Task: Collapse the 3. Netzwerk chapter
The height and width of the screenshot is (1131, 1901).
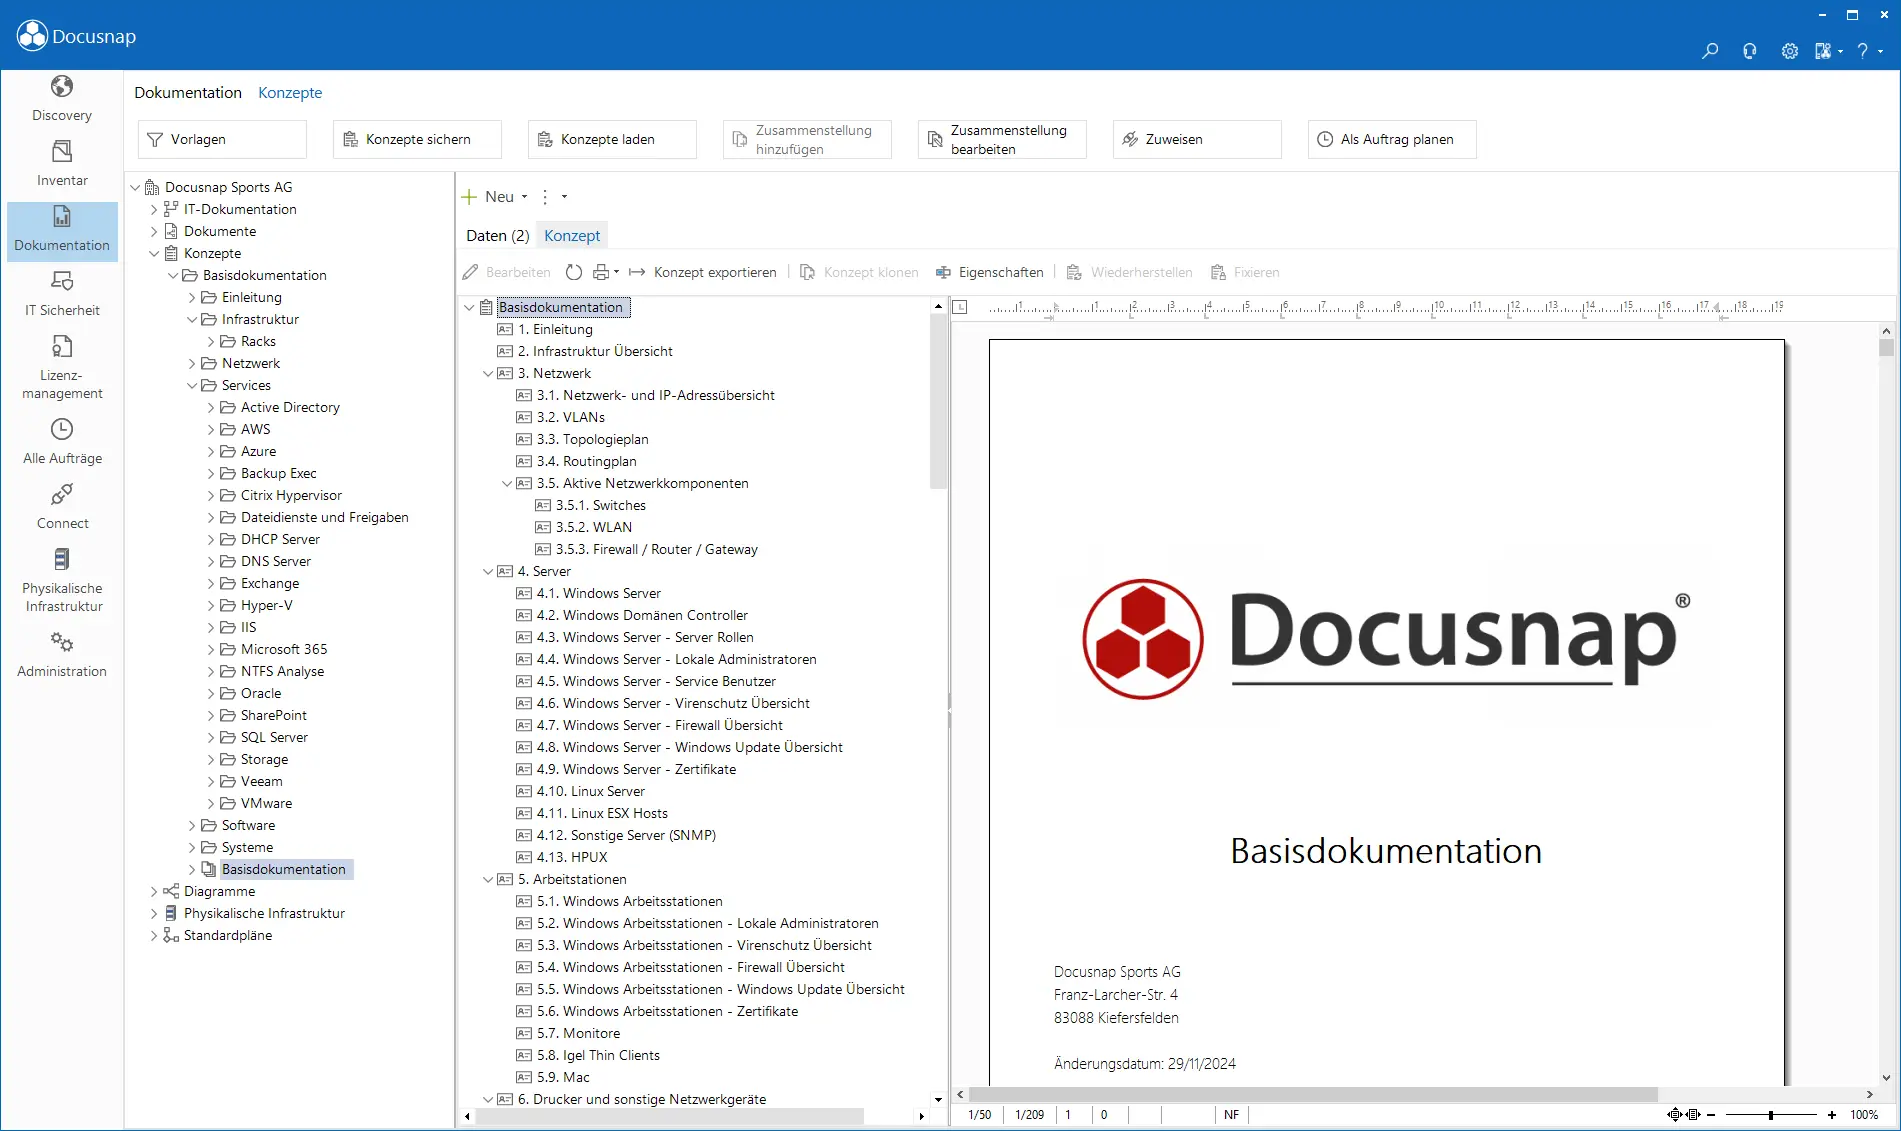Action: 488,373
